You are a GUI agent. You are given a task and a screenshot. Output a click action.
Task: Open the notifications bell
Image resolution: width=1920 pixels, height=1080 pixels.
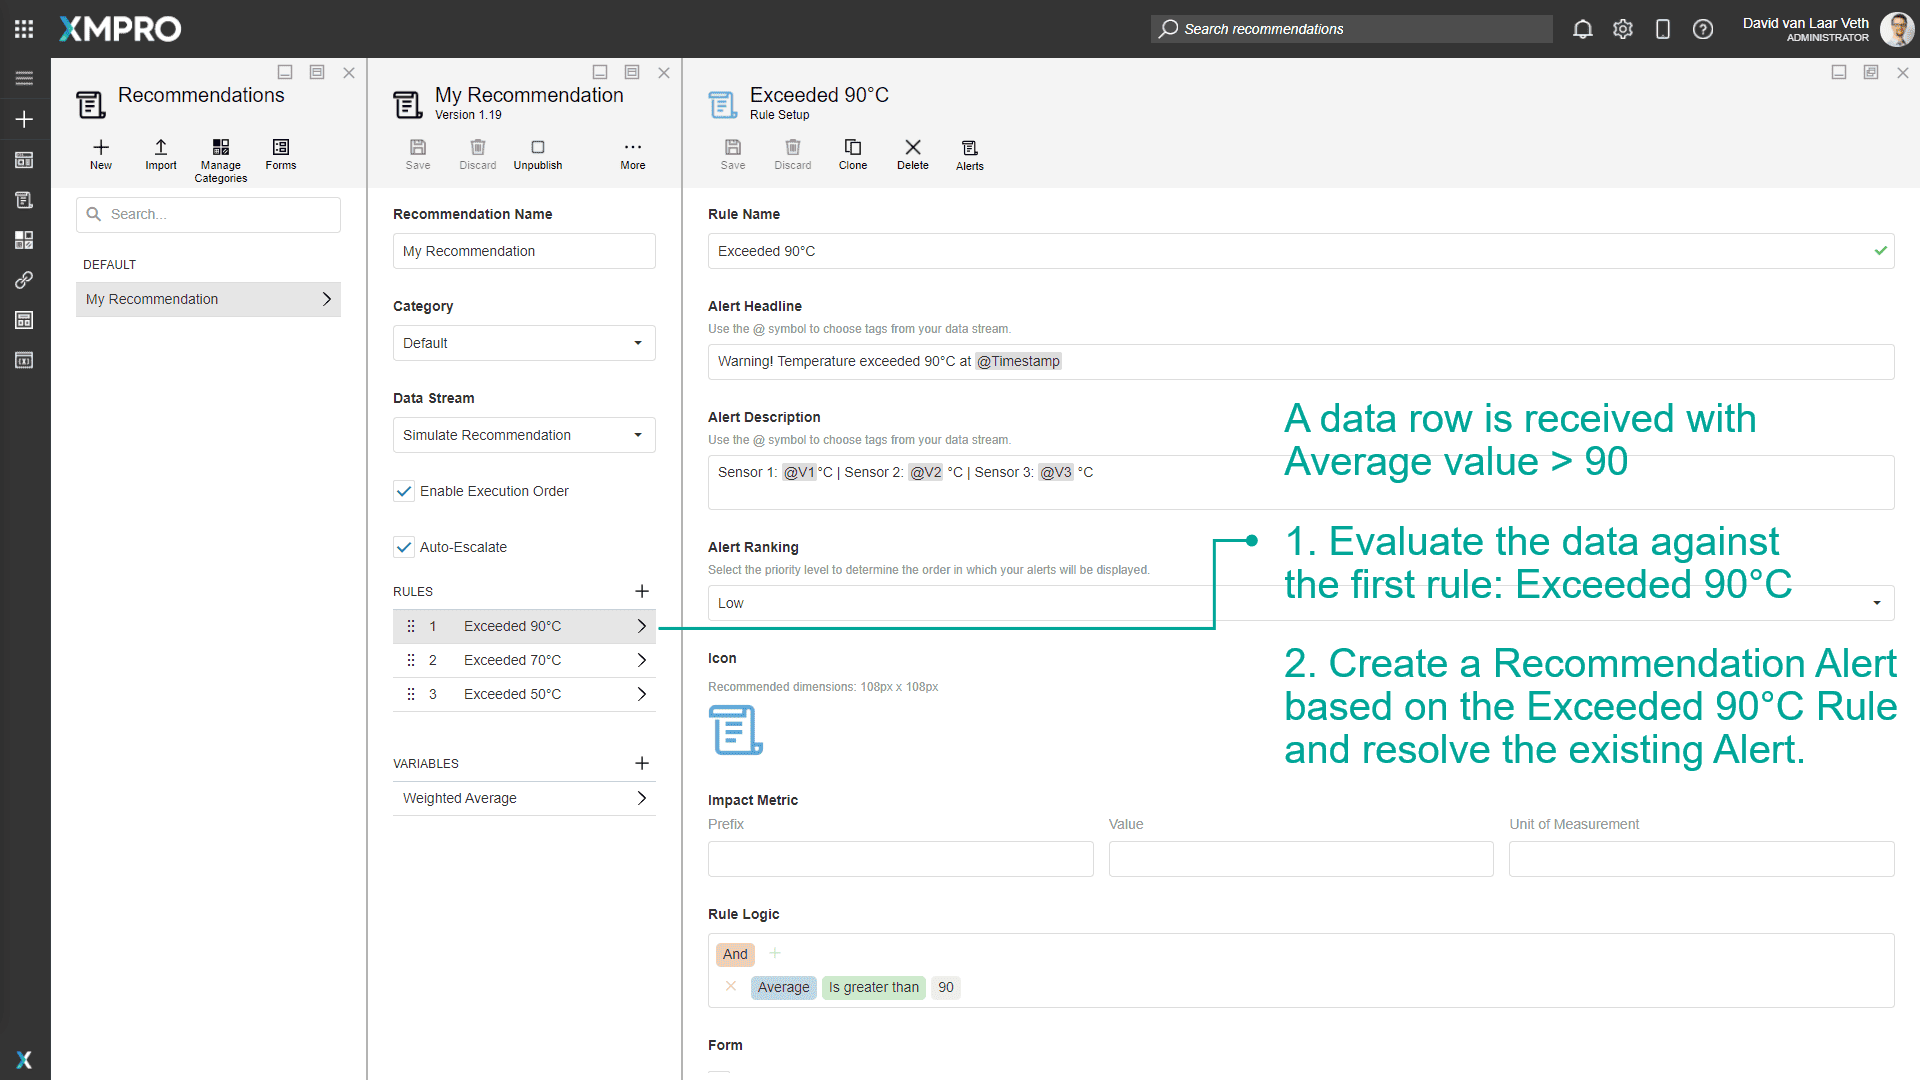[x=1582, y=29]
